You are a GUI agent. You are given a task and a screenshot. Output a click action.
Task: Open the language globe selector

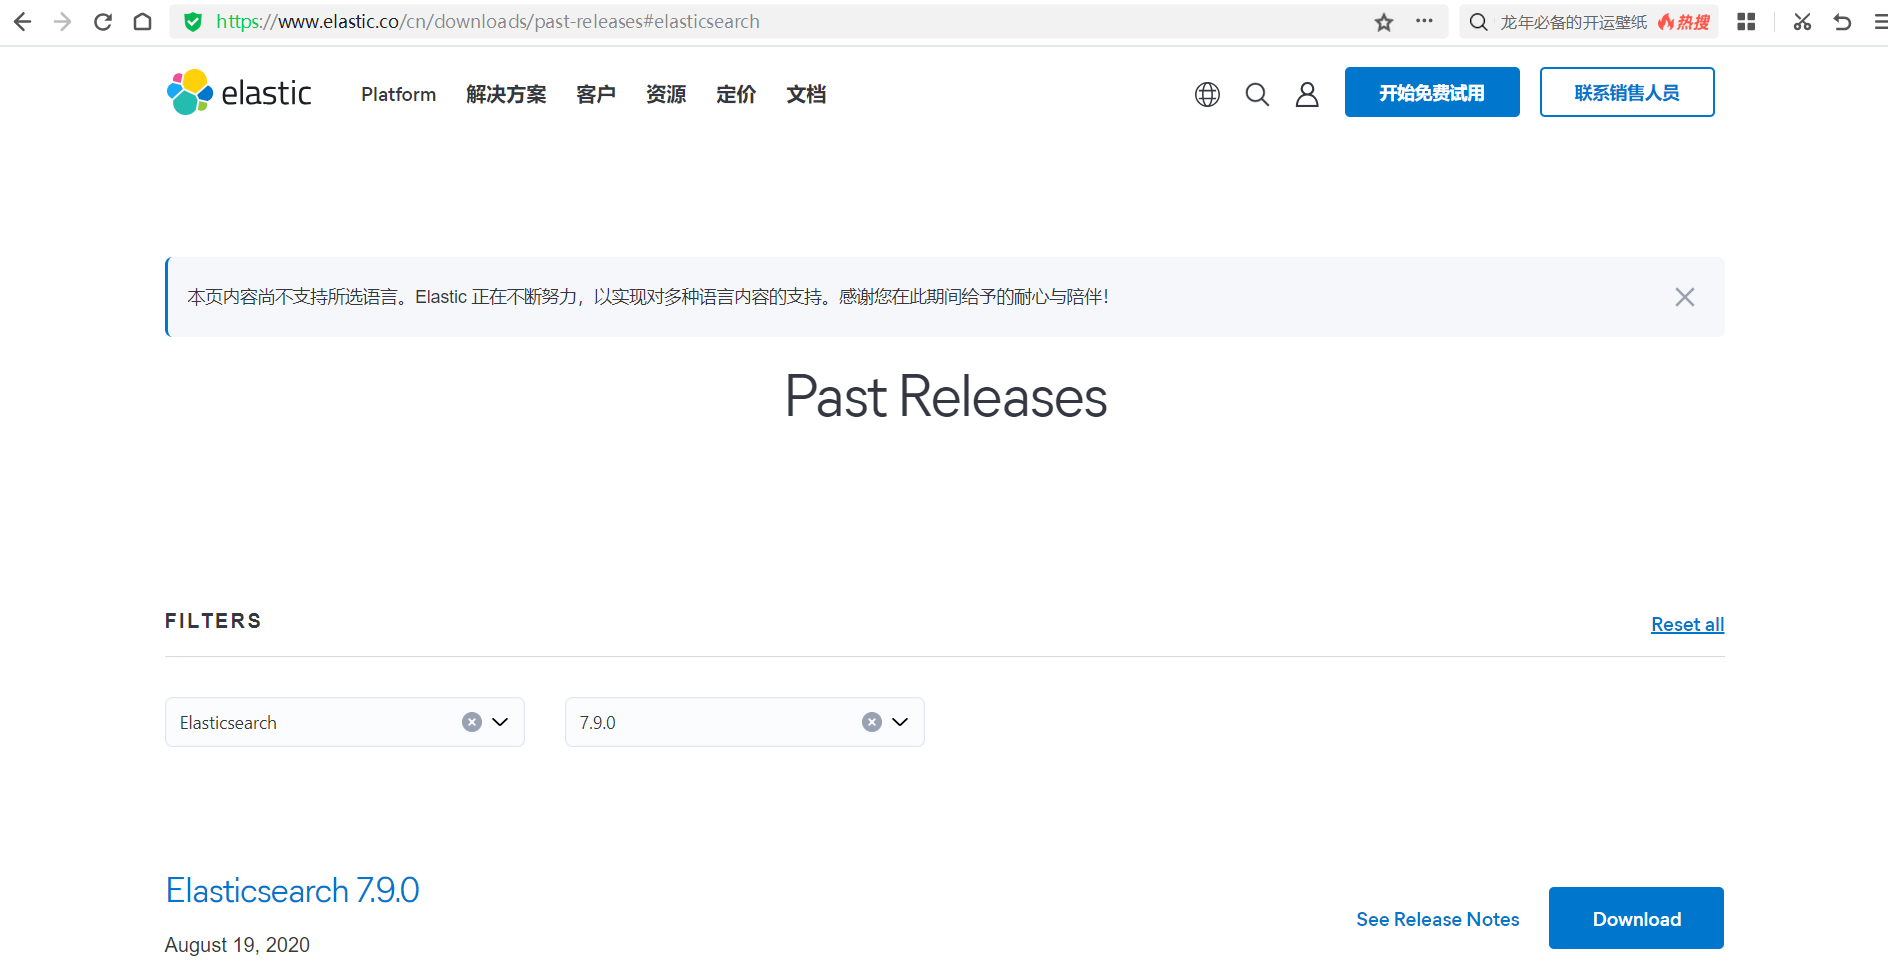pos(1207,94)
